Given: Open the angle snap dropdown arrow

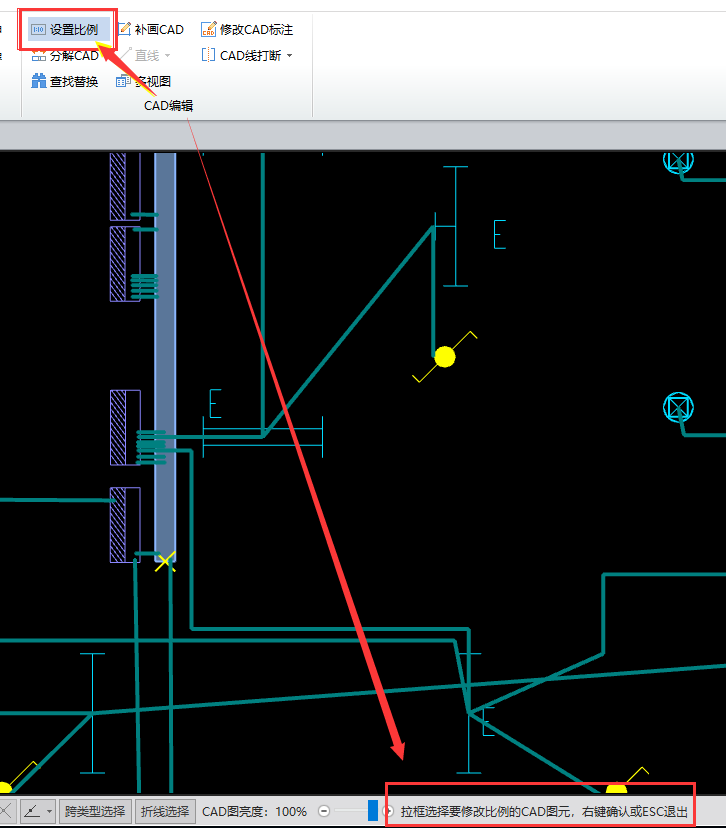Looking at the screenshot, I should point(49,811).
